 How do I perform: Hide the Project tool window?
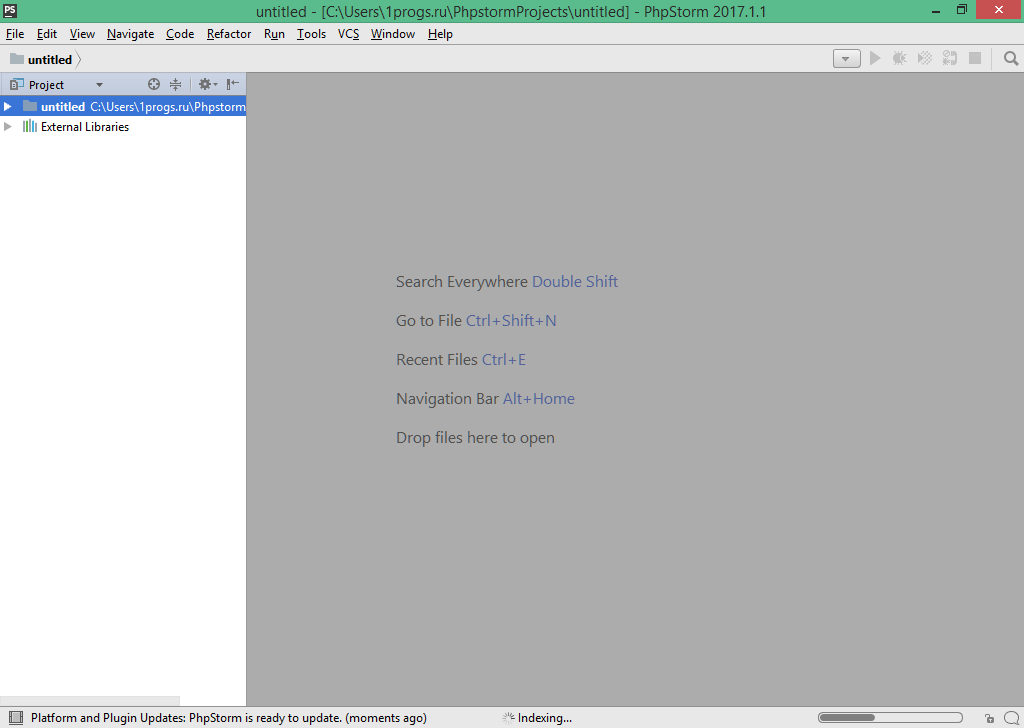[232, 84]
